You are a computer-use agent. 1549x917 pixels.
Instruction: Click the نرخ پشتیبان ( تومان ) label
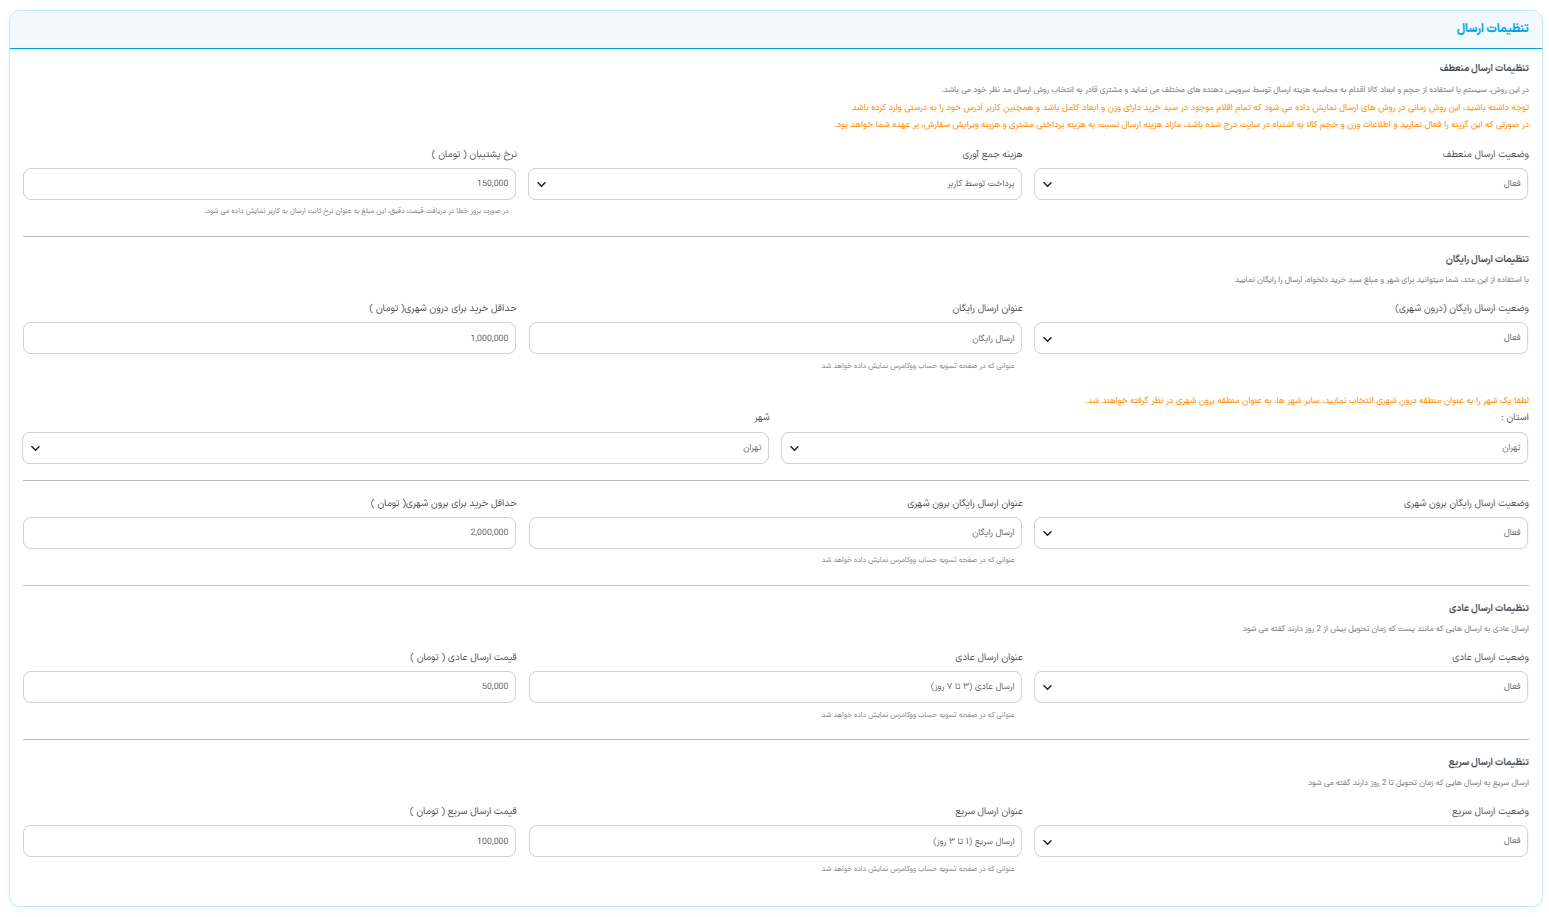(474, 154)
